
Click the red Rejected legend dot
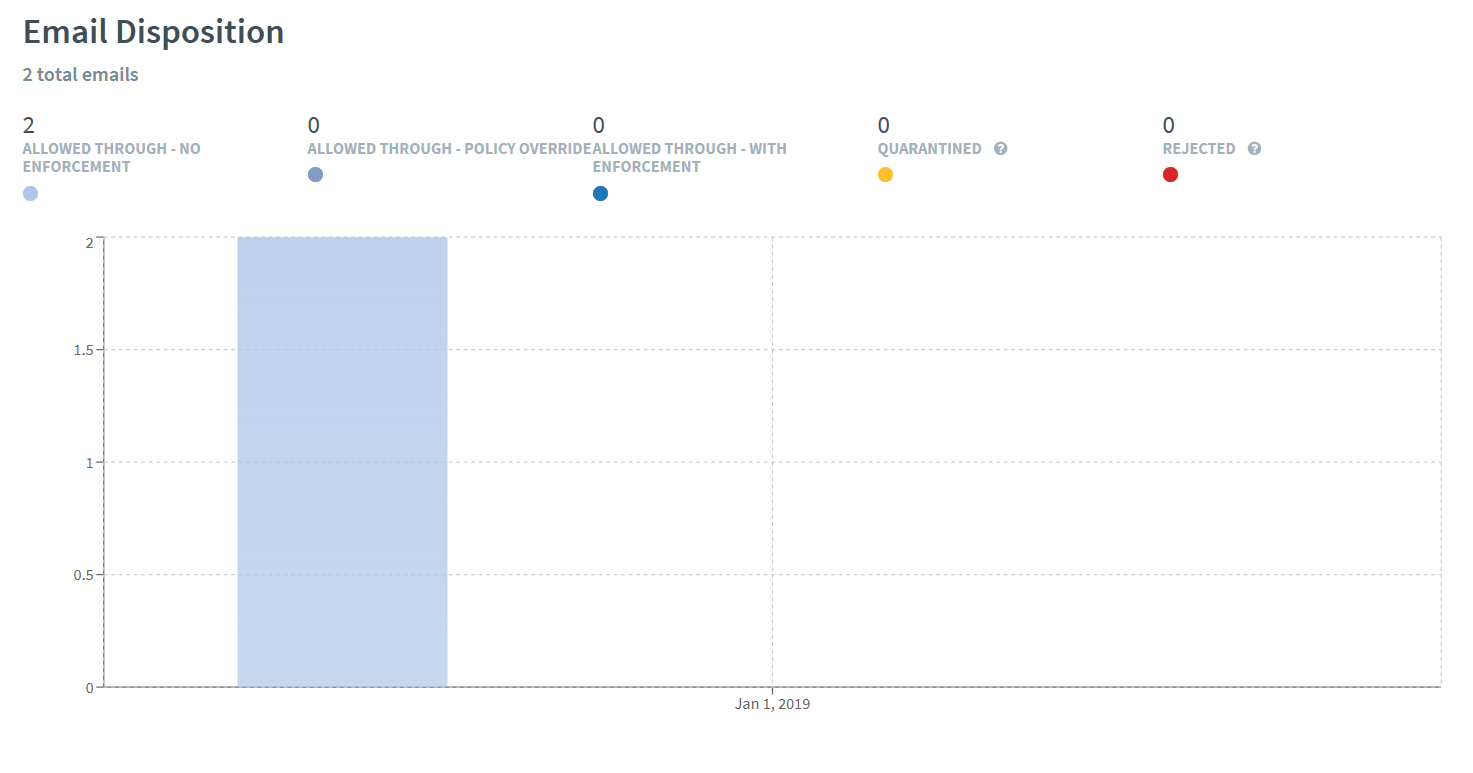(1170, 174)
